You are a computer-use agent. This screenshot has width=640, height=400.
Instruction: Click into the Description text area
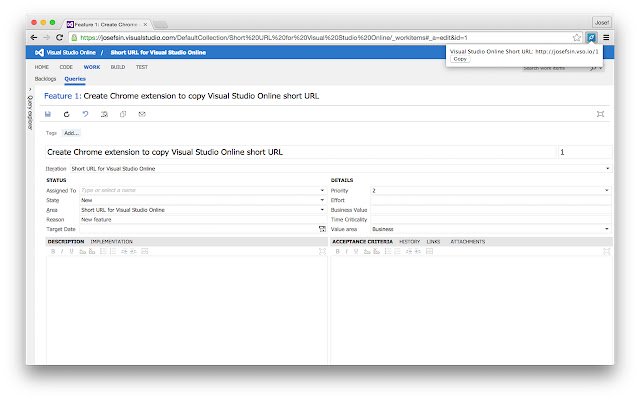click(187, 310)
